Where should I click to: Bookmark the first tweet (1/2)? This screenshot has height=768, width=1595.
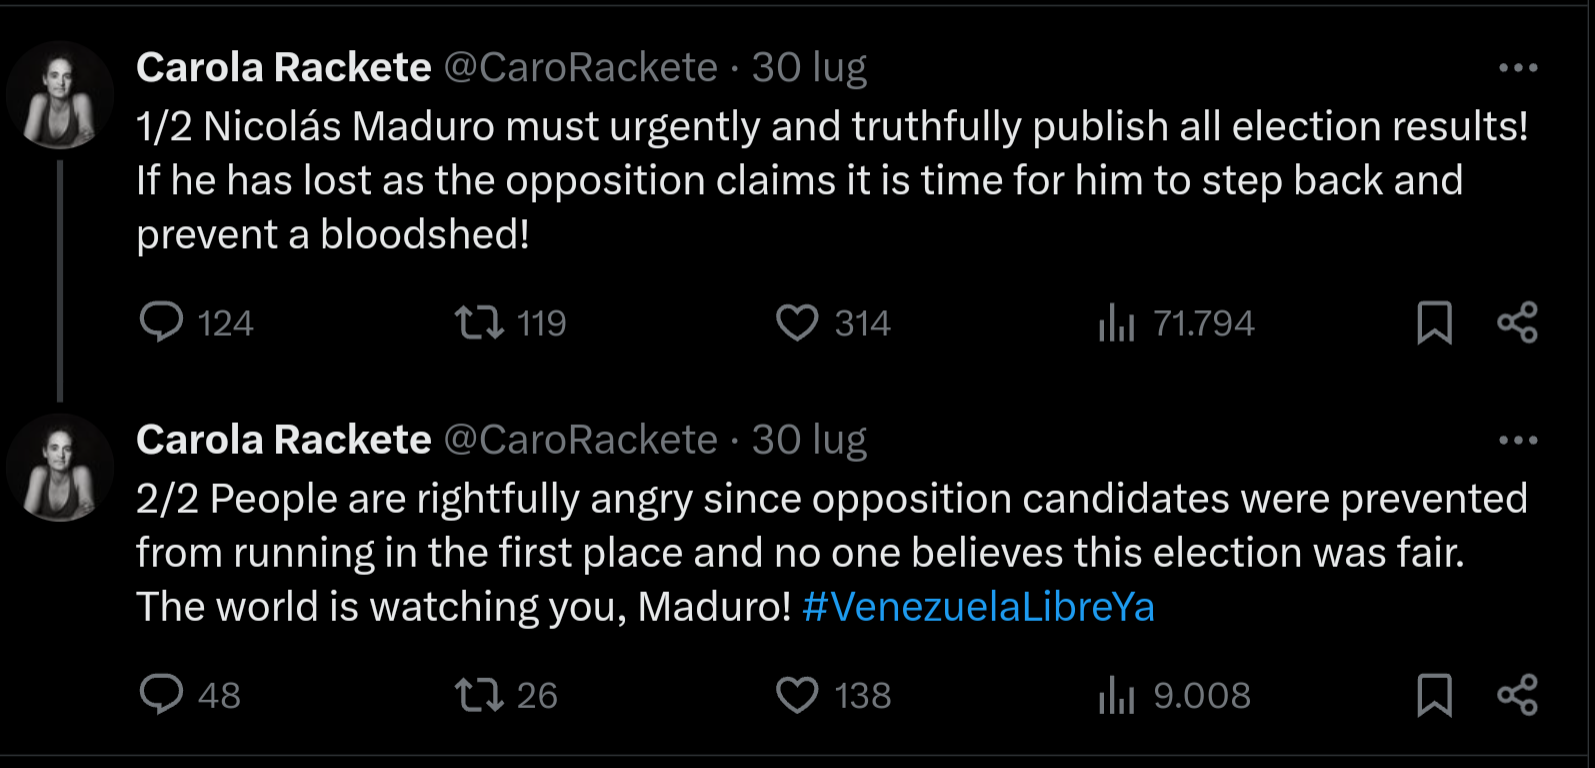(x=1434, y=323)
